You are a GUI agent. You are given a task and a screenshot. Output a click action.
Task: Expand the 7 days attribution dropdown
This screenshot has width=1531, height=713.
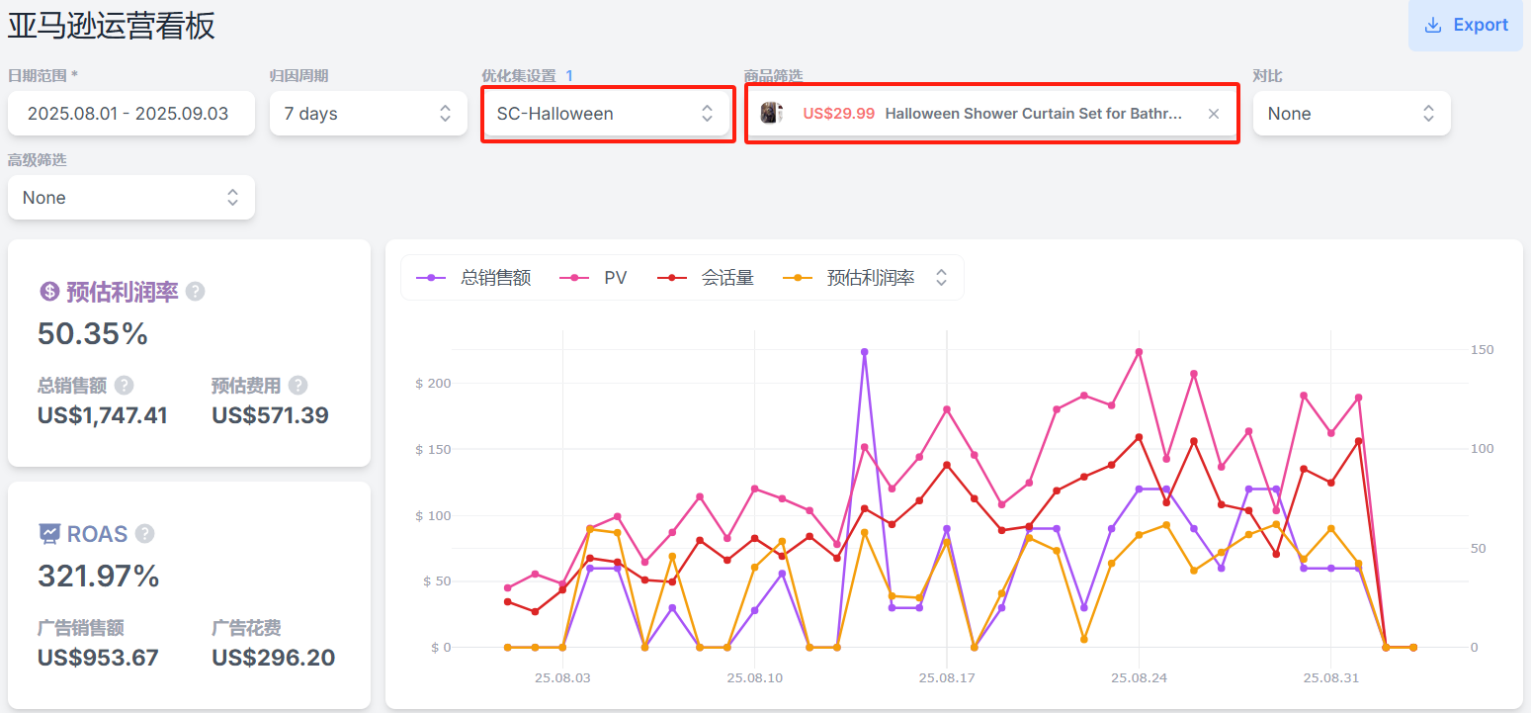[367, 114]
